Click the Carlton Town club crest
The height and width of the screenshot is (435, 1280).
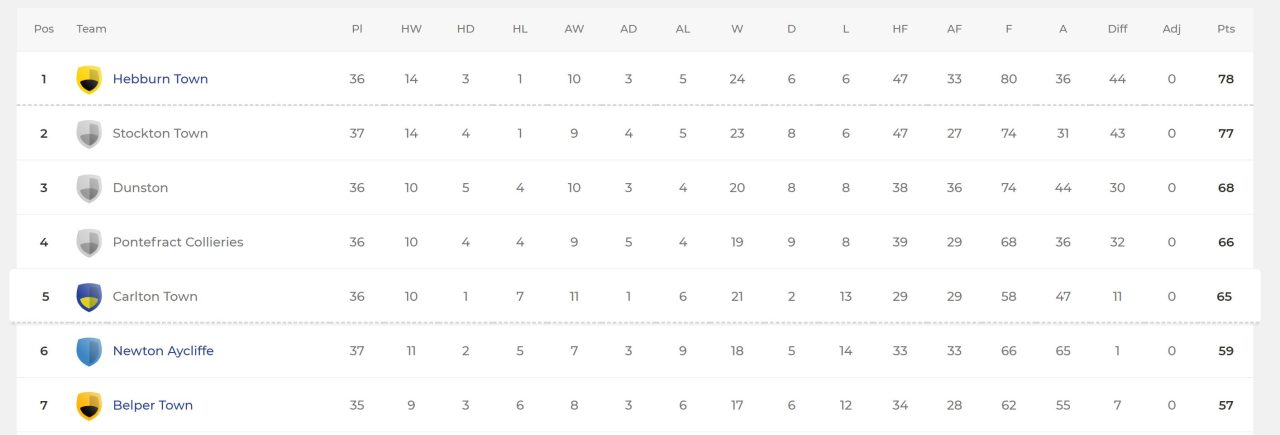click(89, 297)
